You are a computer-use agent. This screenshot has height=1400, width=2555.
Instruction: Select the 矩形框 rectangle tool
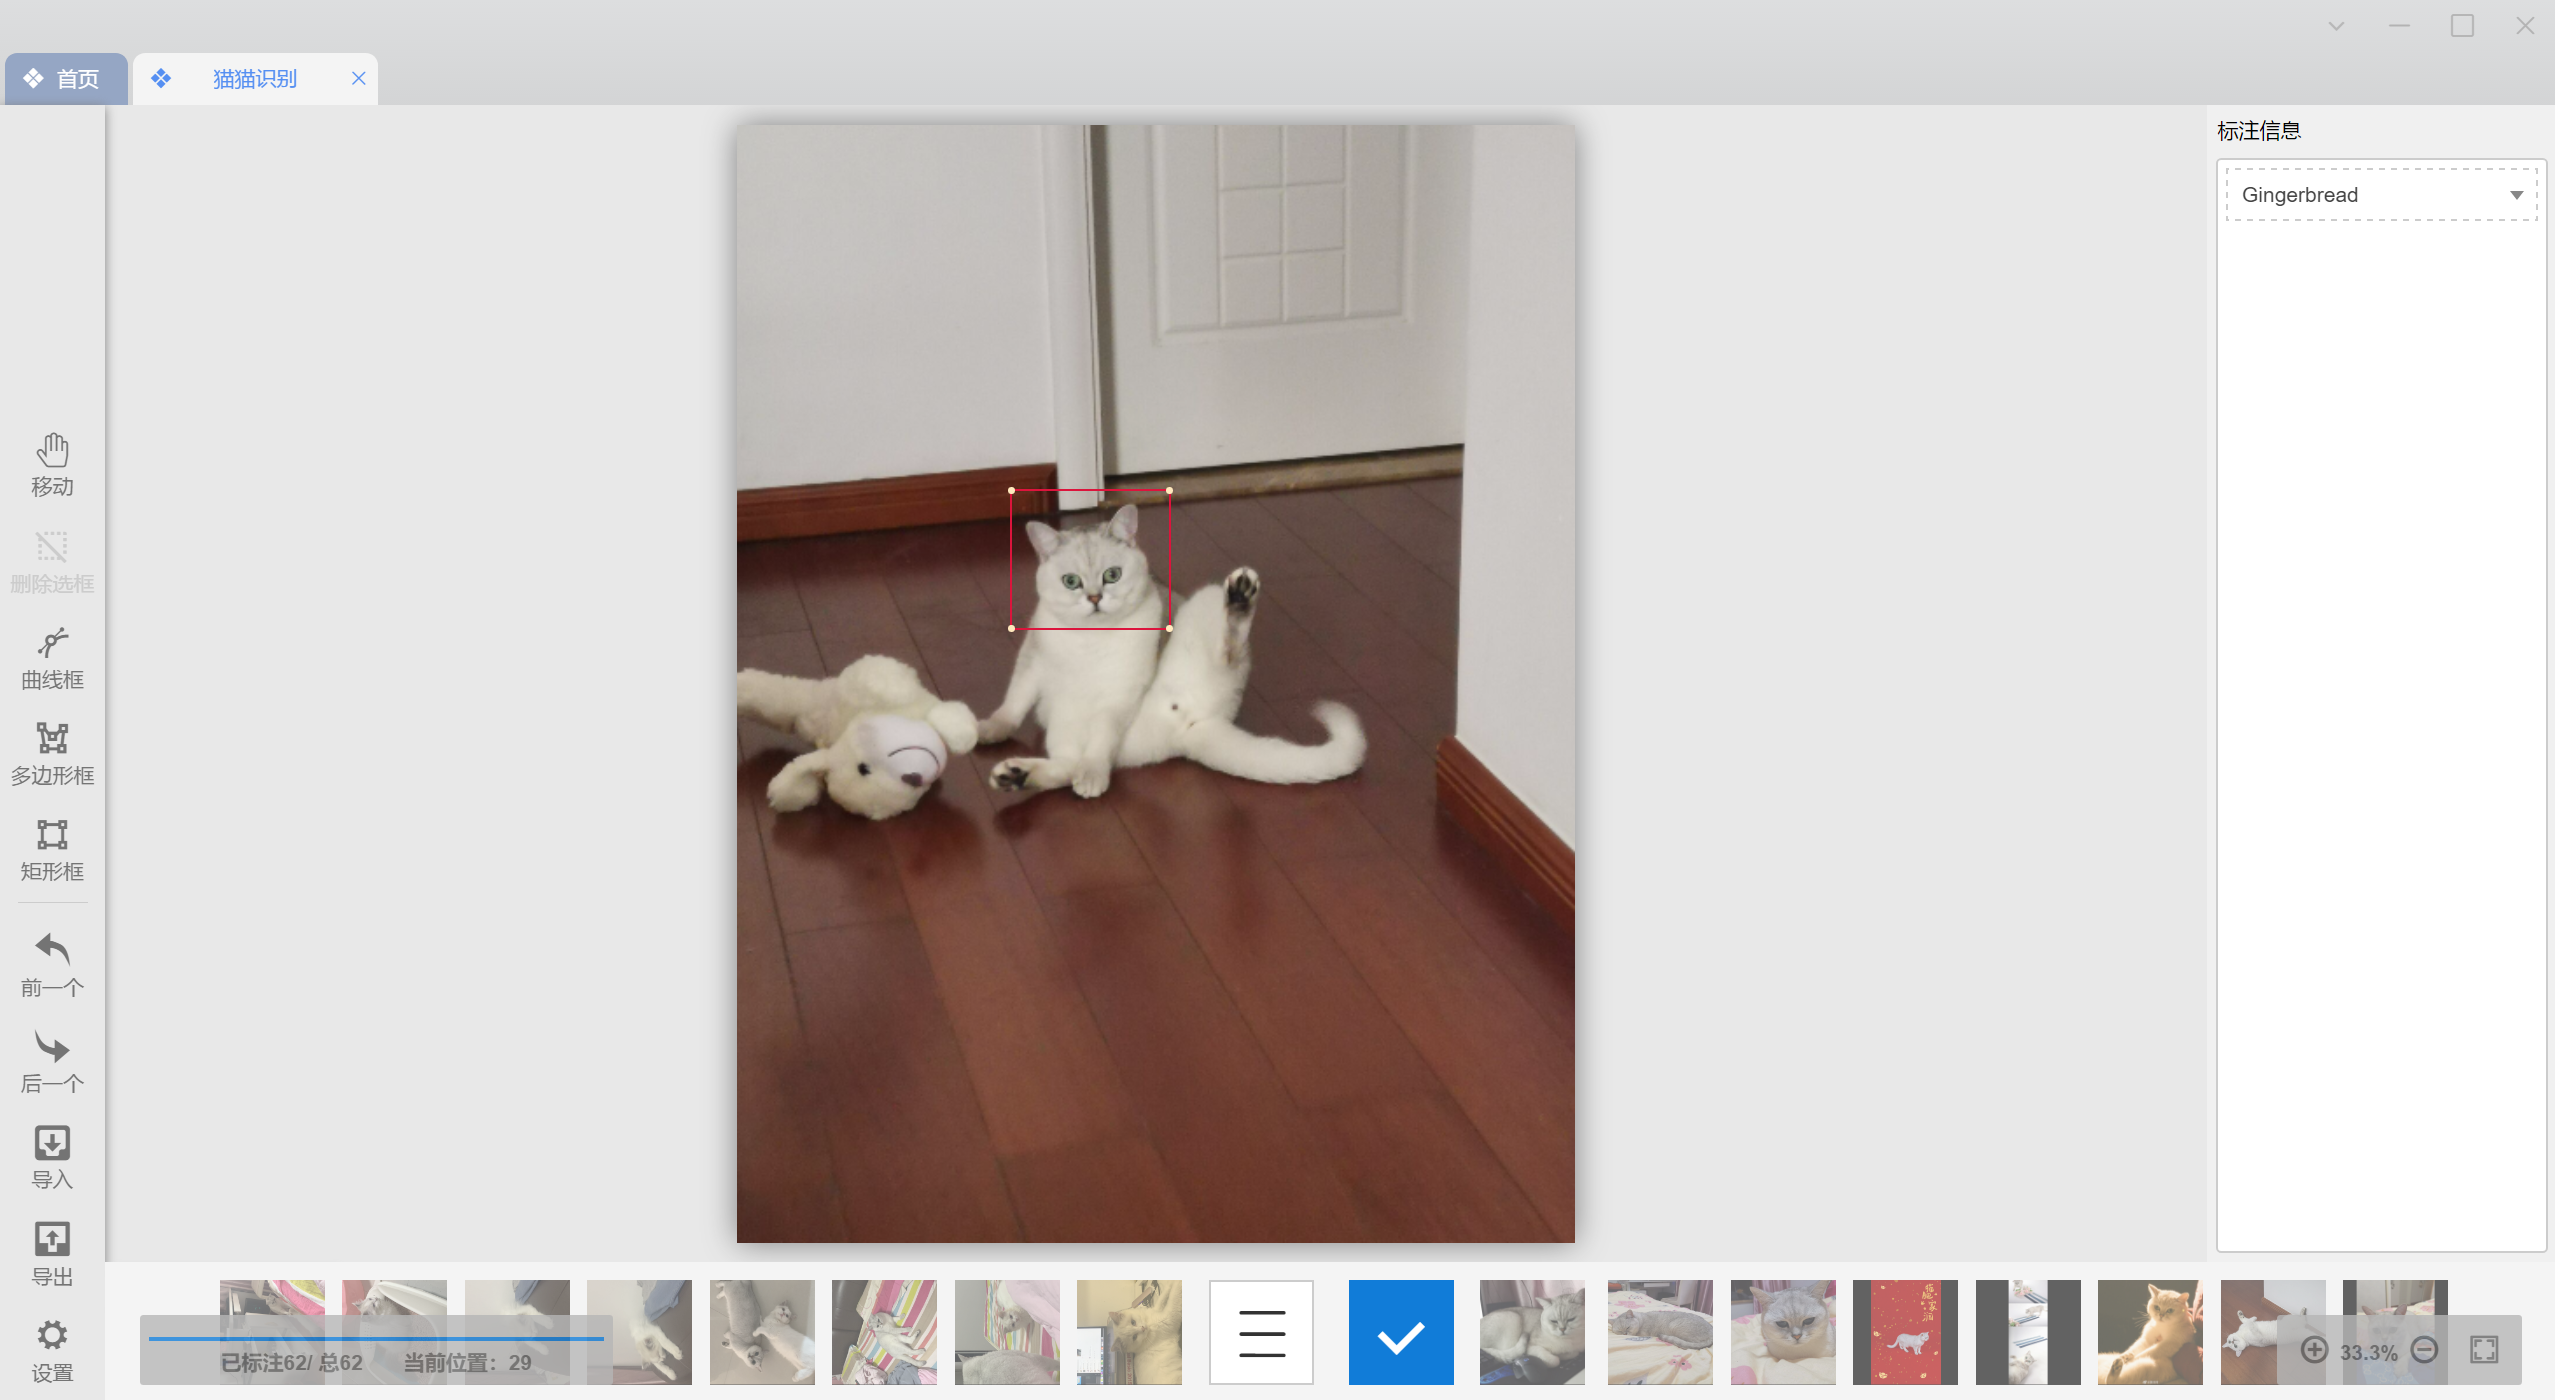(52, 849)
